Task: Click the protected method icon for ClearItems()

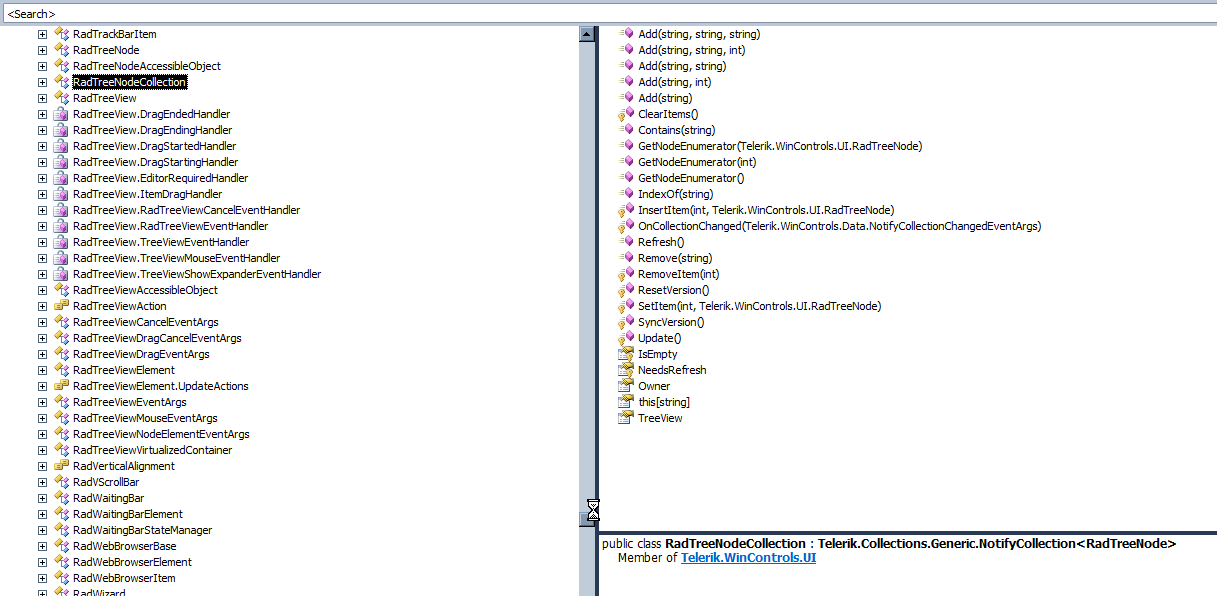Action: coord(626,114)
